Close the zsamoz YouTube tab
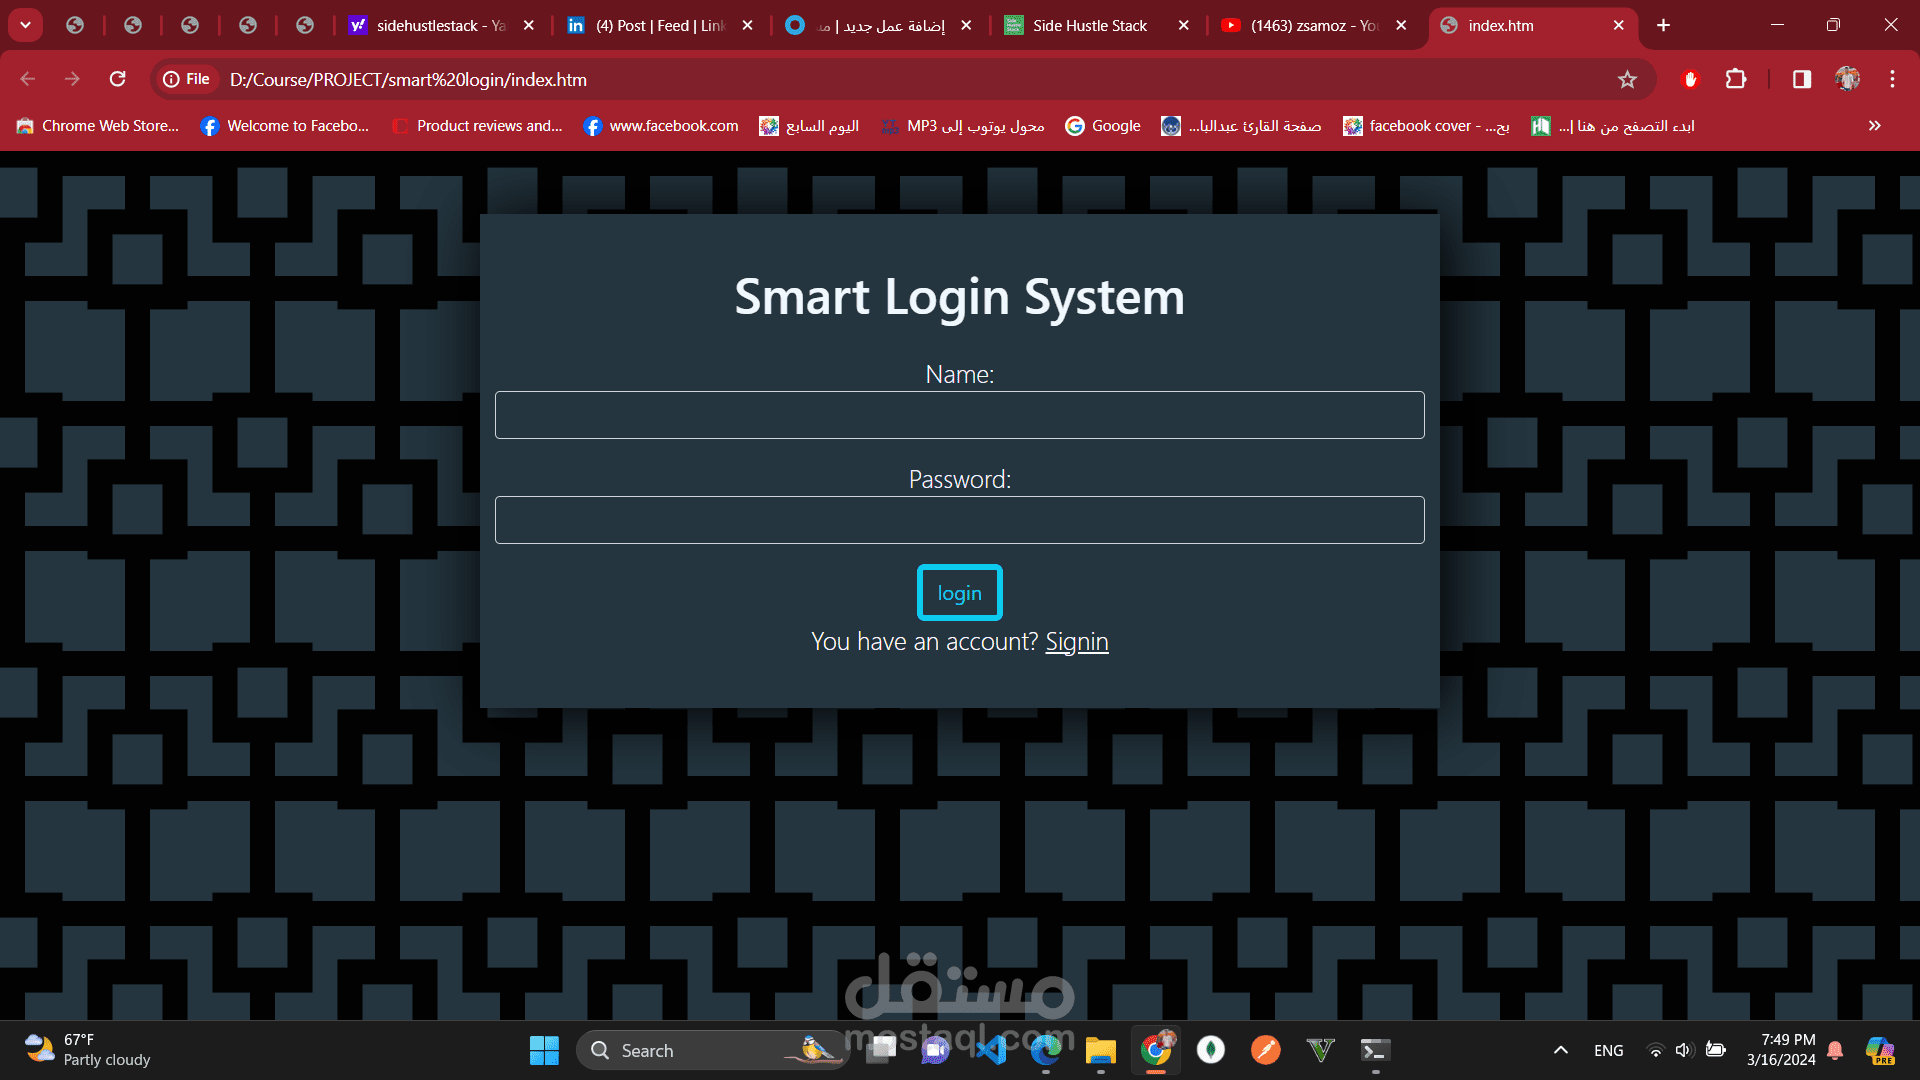This screenshot has height=1080, width=1920. (1401, 25)
